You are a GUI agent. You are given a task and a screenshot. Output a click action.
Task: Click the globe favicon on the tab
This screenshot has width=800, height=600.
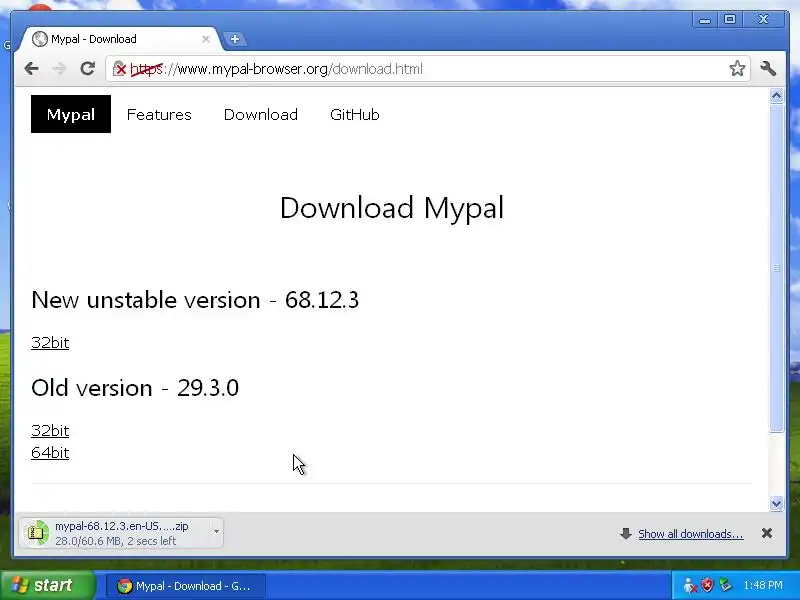click(x=39, y=39)
